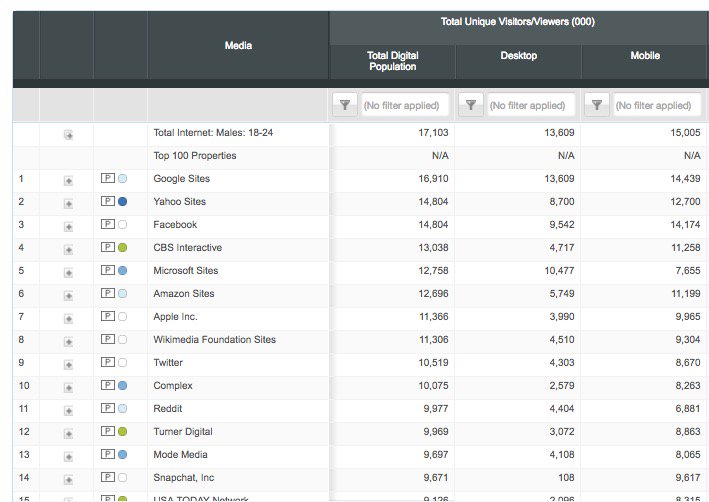Click the P property icon for CBS Interactive

coord(108,247)
